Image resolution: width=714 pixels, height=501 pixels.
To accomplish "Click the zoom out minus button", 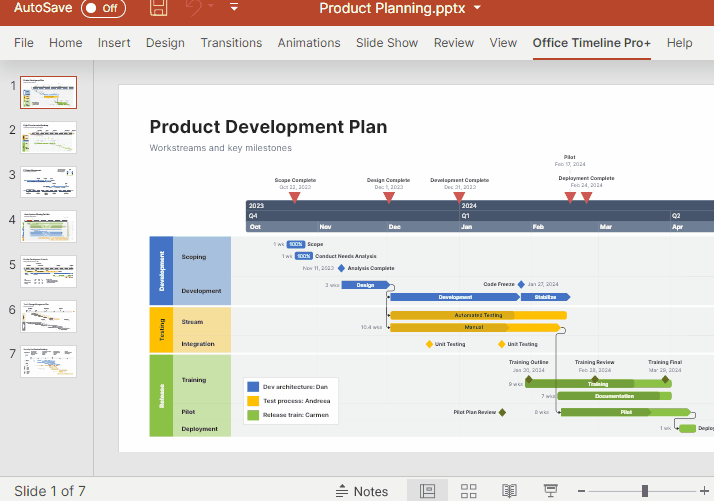I will tap(581, 491).
